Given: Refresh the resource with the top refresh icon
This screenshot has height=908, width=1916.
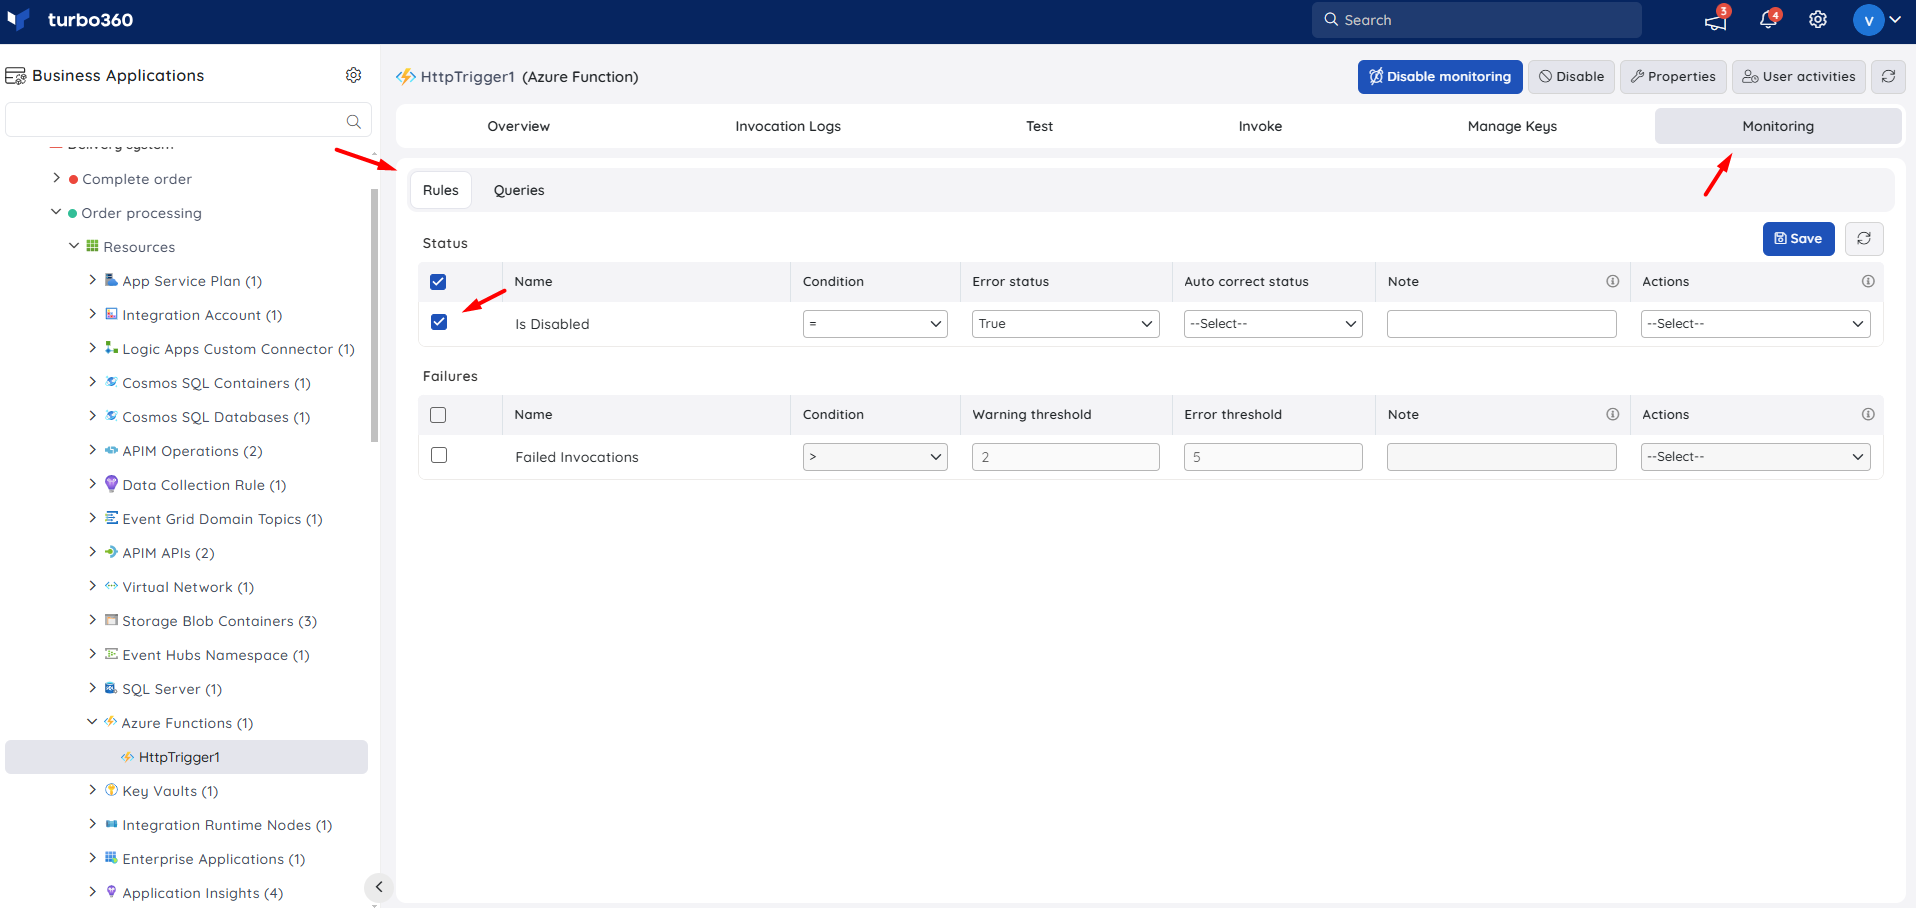Looking at the screenshot, I should pyautogui.click(x=1888, y=76).
